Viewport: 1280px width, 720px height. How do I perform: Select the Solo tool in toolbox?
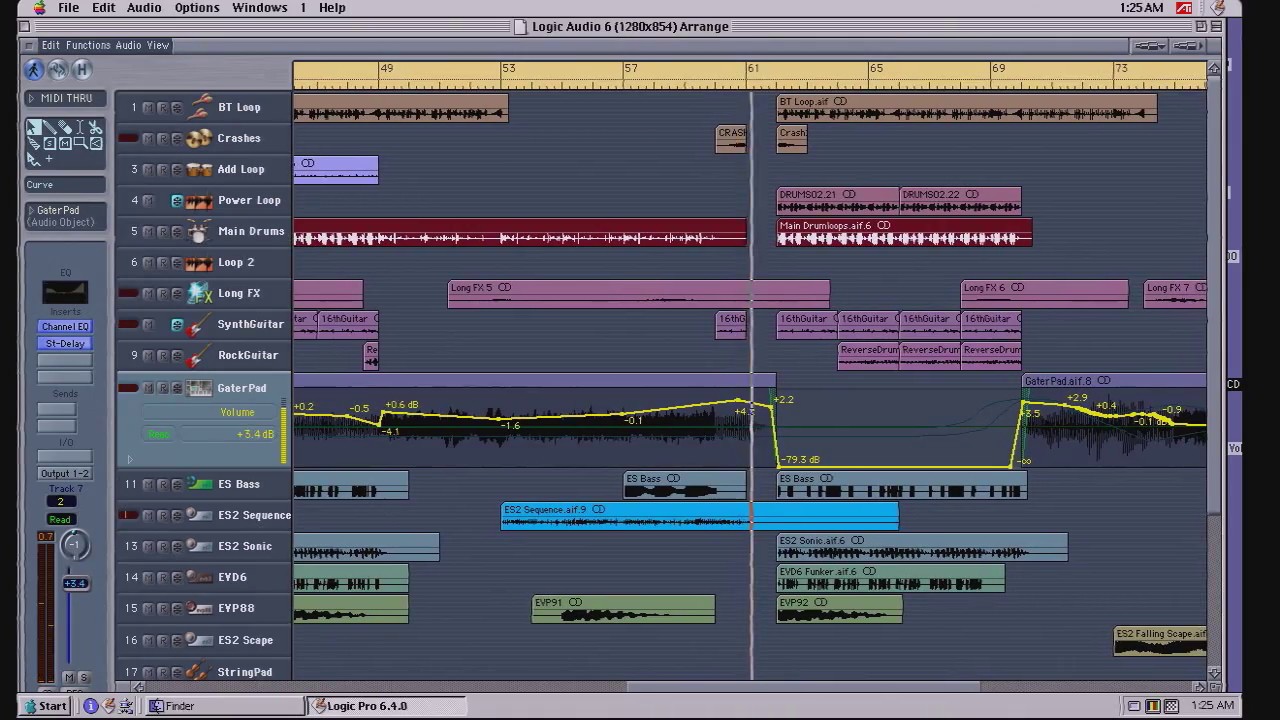[x=50, y=143]
